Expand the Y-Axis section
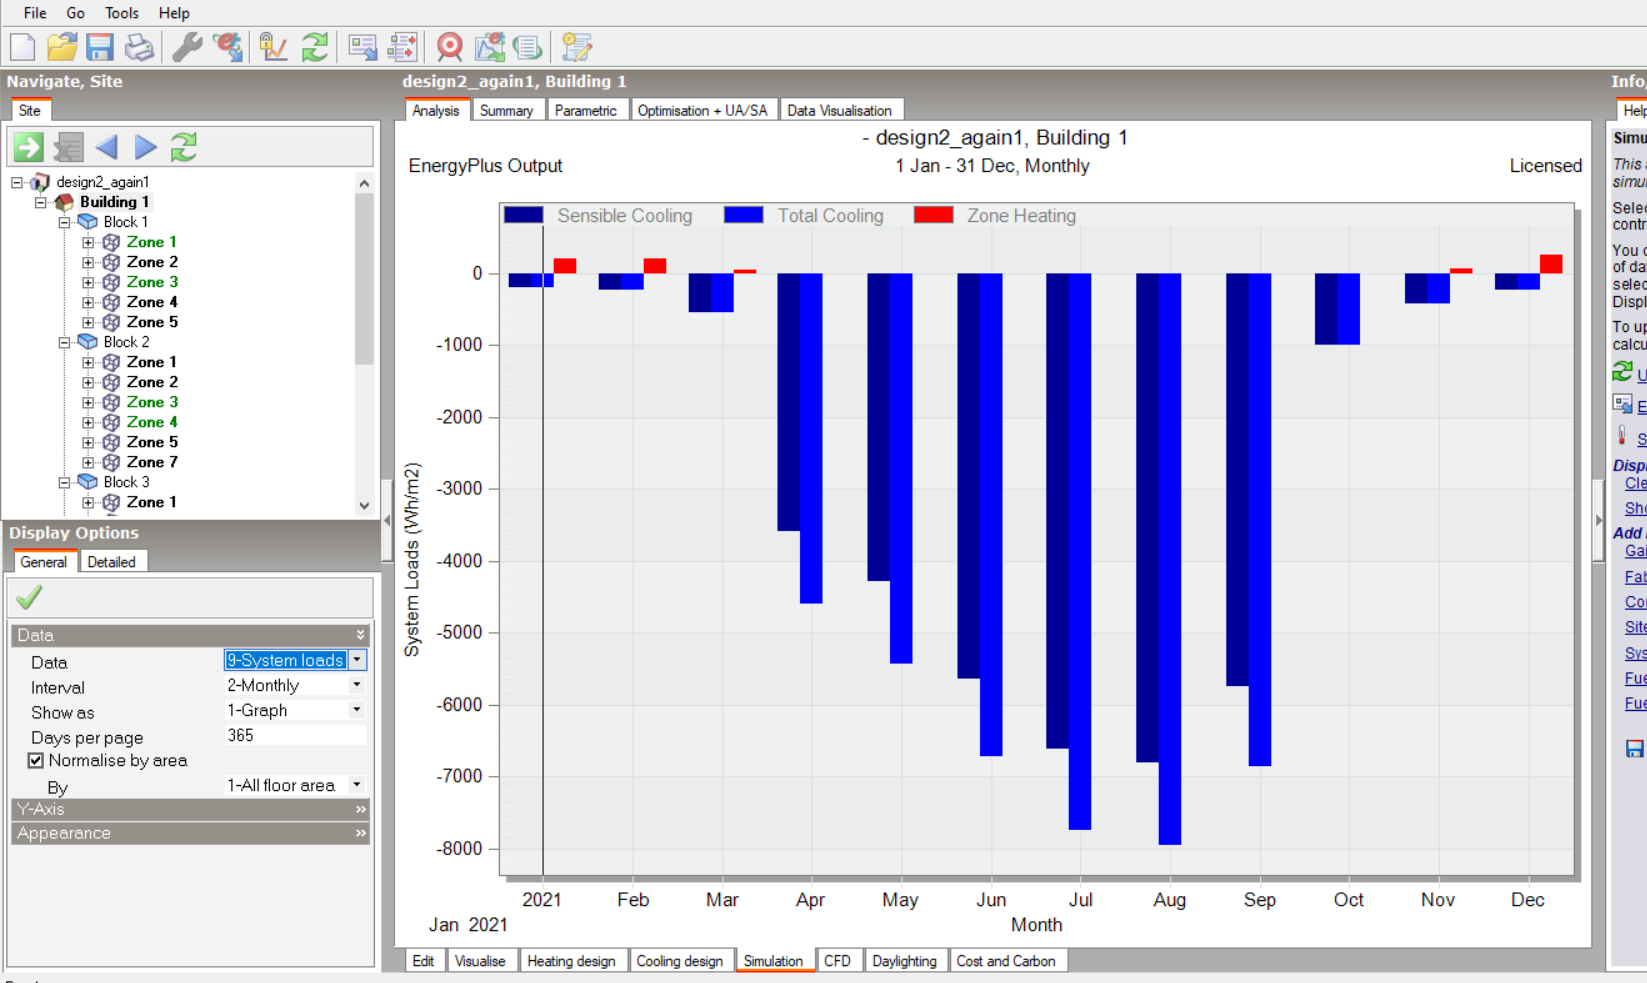 (x=190, y=809)
